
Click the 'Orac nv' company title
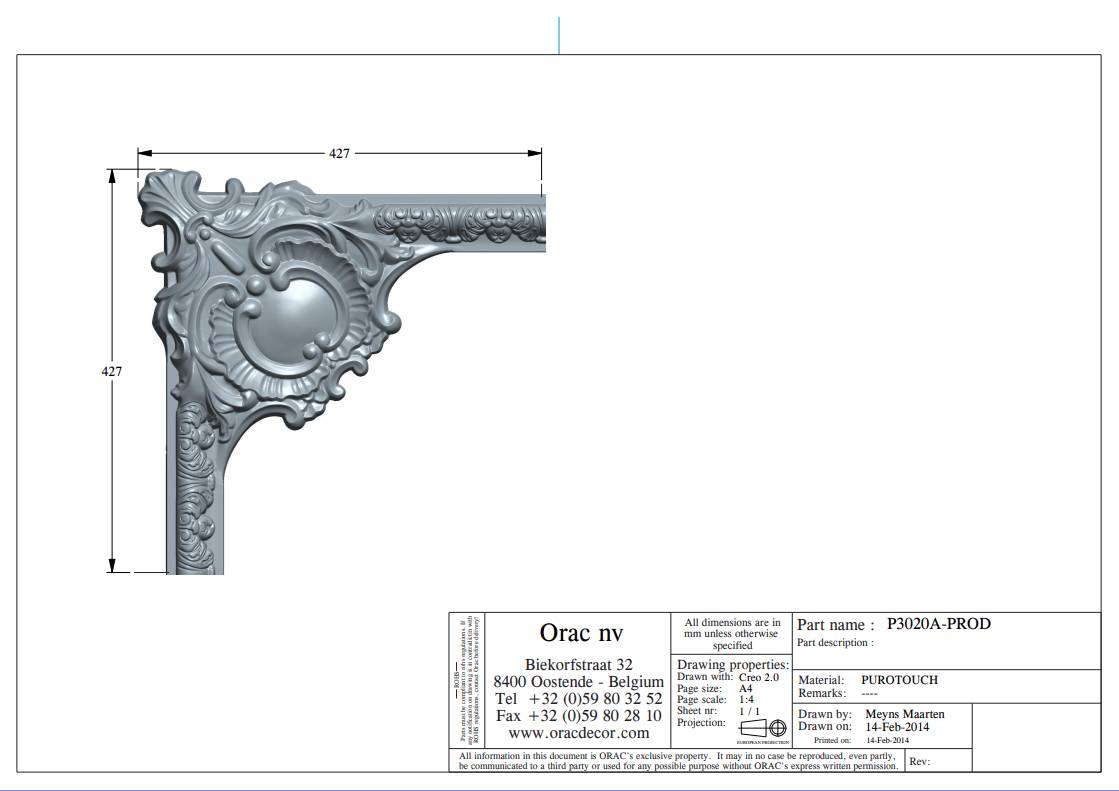pos(581,633)
